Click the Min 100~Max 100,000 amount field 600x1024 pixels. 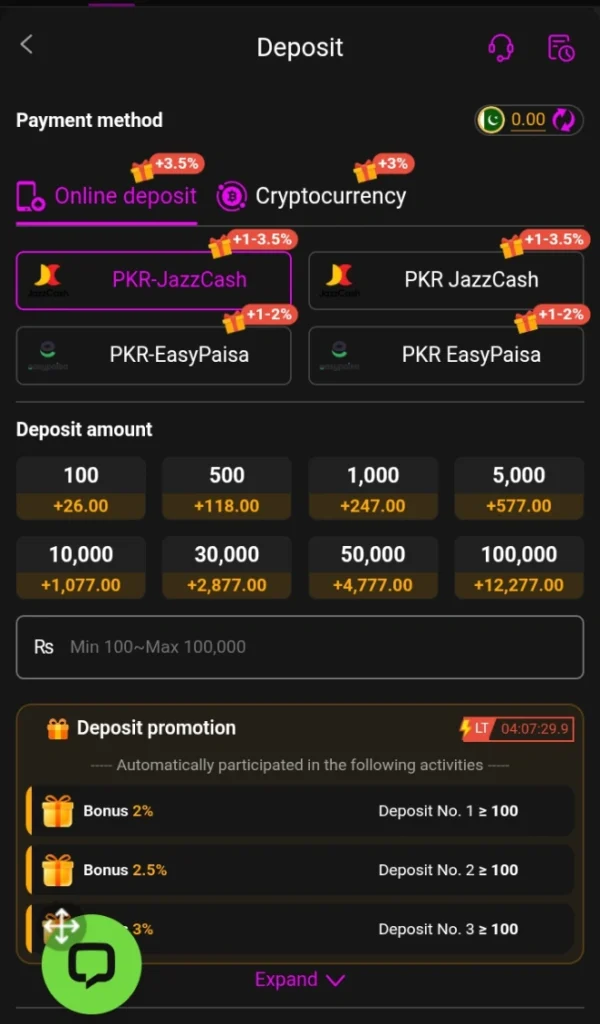300,647
